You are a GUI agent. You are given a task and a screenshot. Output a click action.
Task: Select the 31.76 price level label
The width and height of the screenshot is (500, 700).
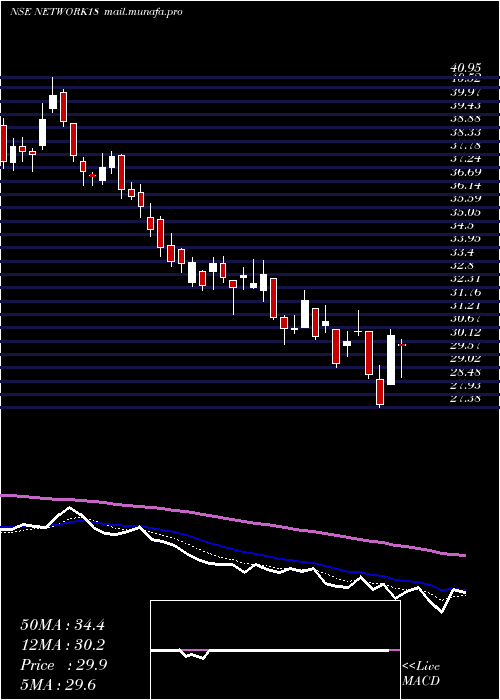tap(465, 292)
